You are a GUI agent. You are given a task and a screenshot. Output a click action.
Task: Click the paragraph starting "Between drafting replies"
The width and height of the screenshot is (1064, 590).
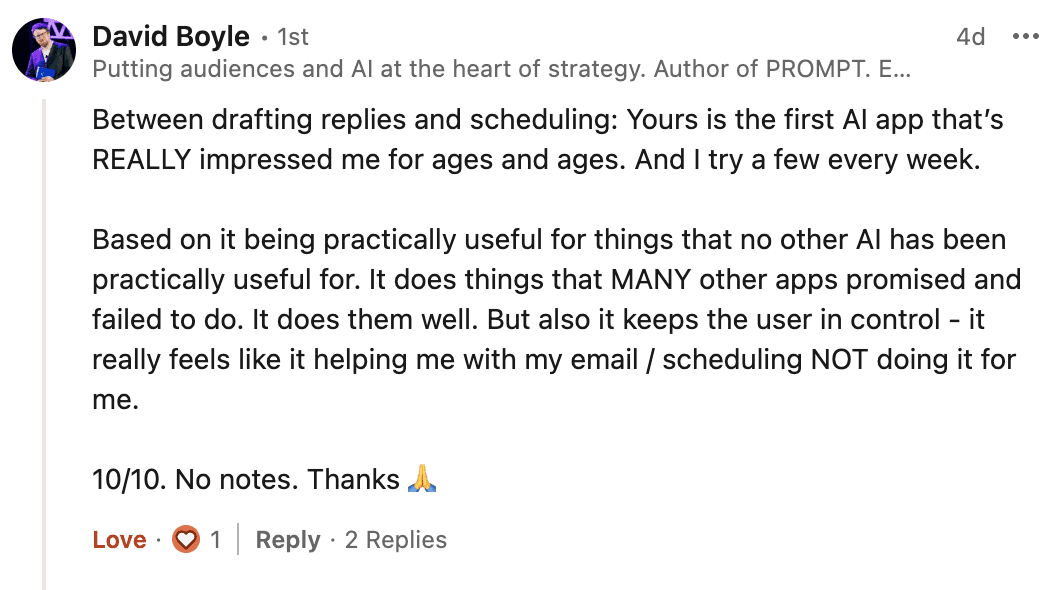pos(540,140)
